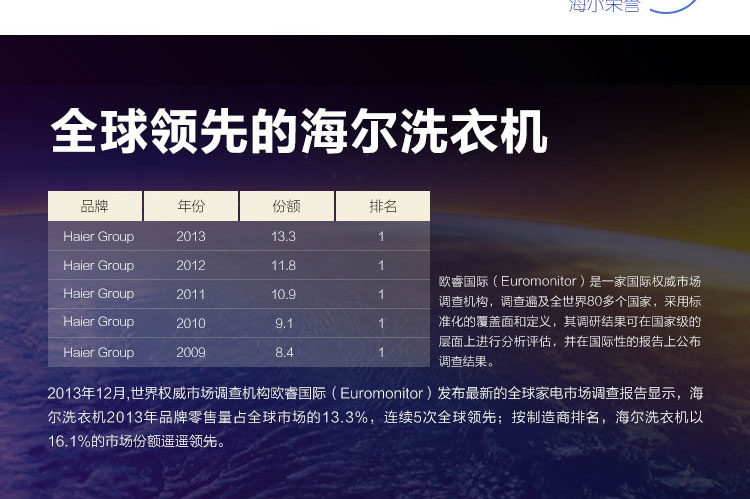Click the line starting 欧睿国际（Euromonitor）是一家
The height and width of the screenshot is (499, 750).
coord(570,281)
